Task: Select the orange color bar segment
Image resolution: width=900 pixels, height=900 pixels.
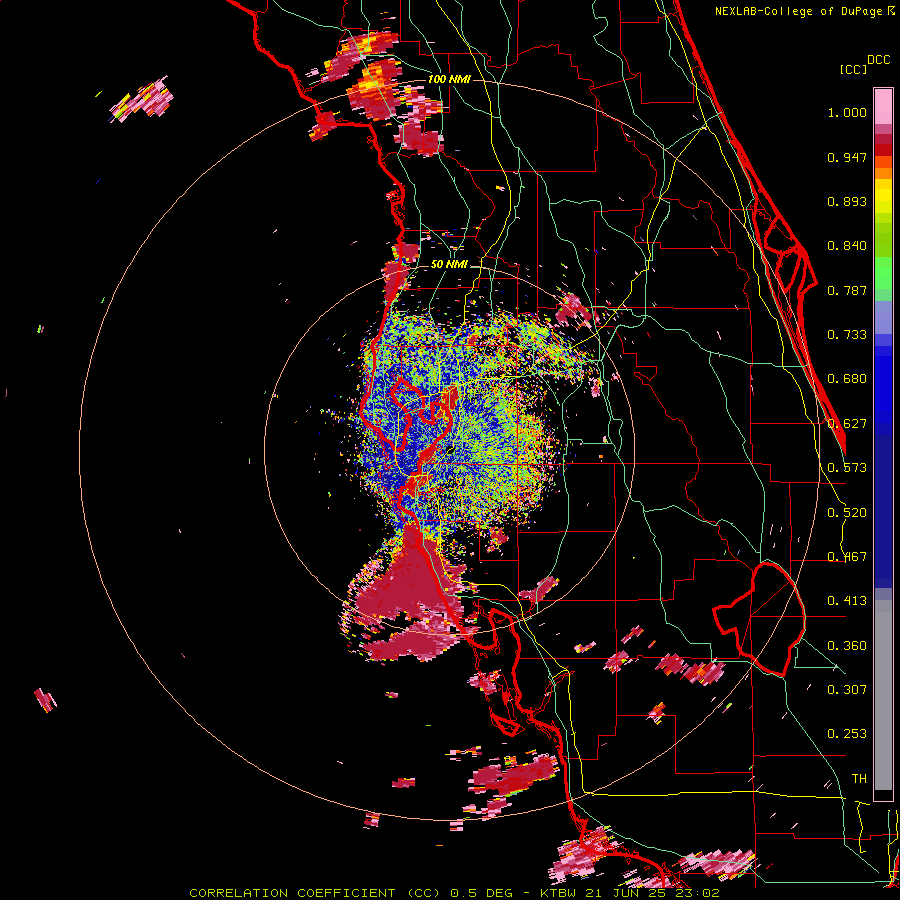Action: (x=883, y=173)
